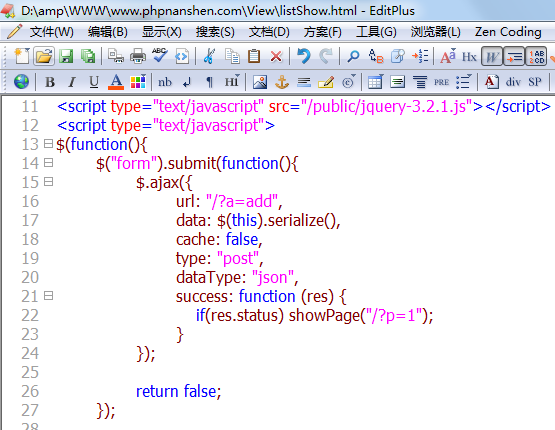Insert div tag

click(513, 82)
